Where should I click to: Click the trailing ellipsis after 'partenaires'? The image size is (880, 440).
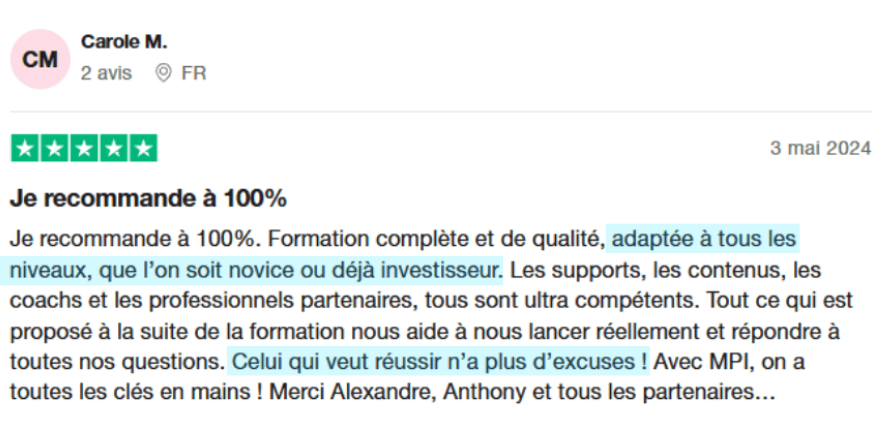click(766, 395)
